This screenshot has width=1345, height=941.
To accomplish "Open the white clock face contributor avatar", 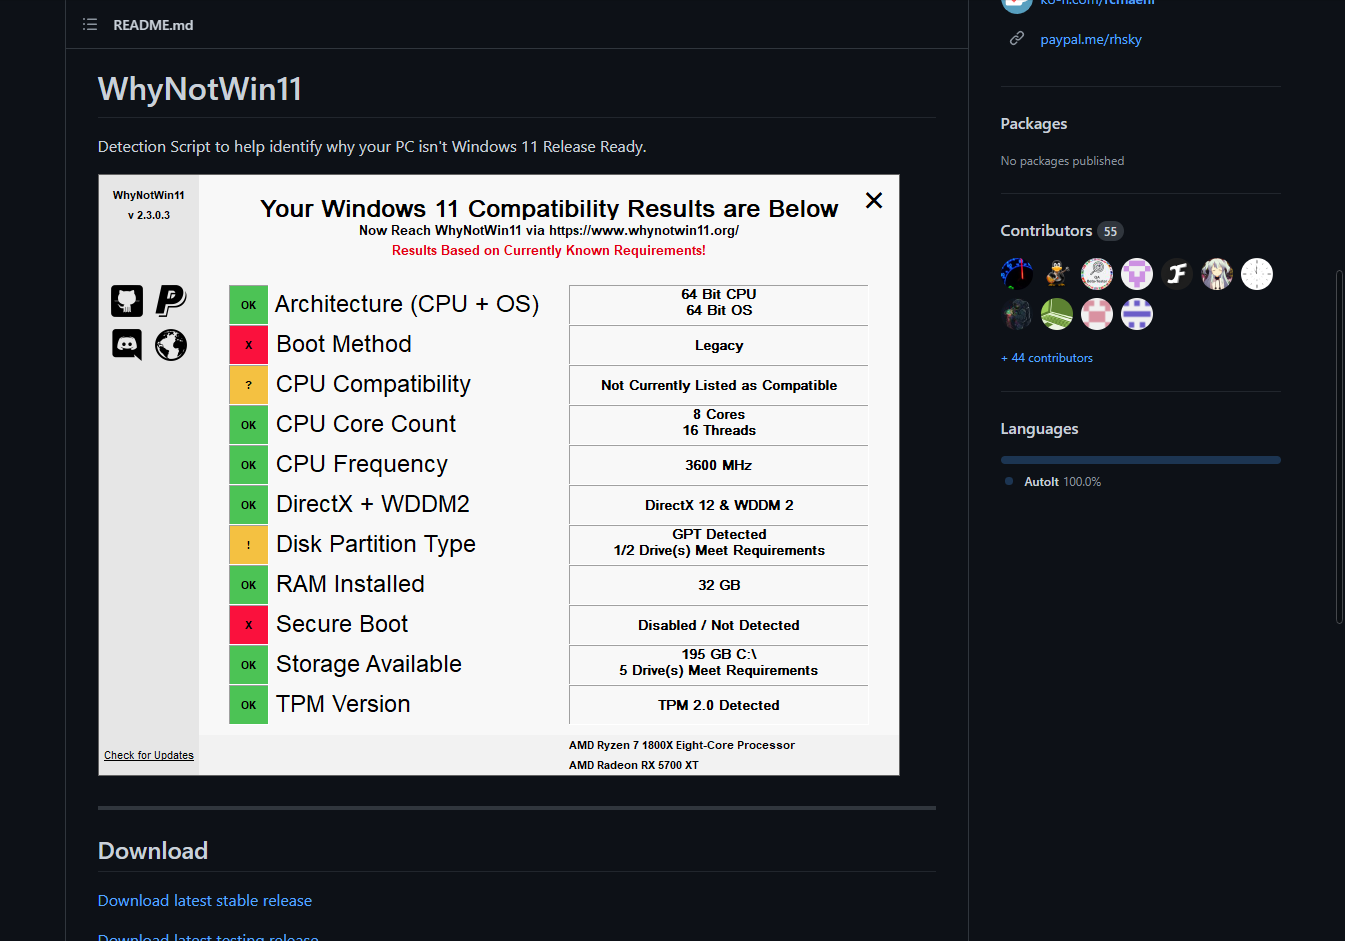I will pos(1257,274).
